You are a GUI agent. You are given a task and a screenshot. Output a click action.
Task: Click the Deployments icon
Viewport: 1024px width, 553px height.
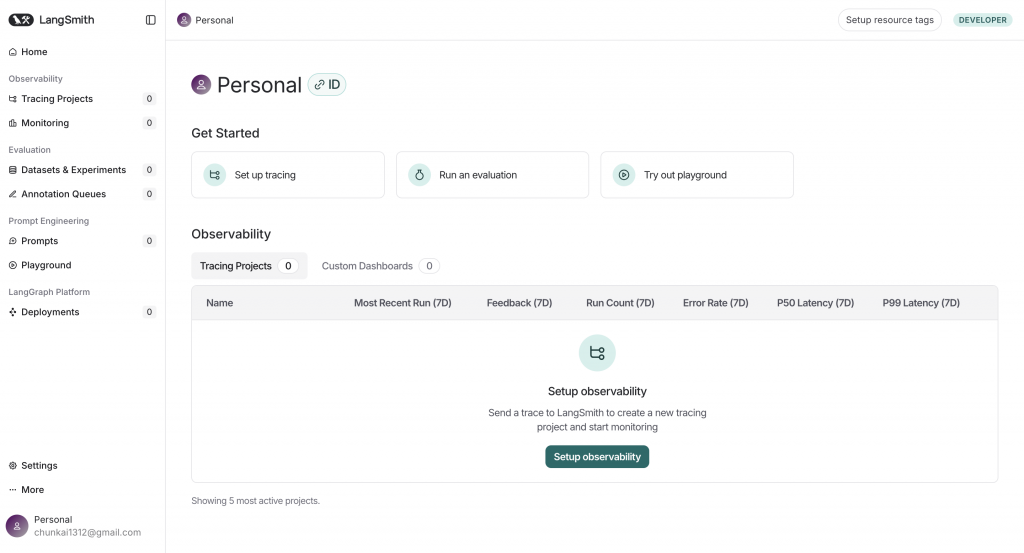(12, 312)
